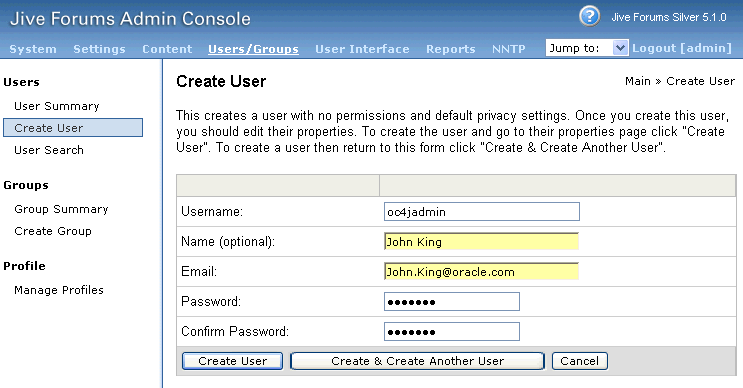Click the Username input field
743x388 pixels.
[482, 212]
